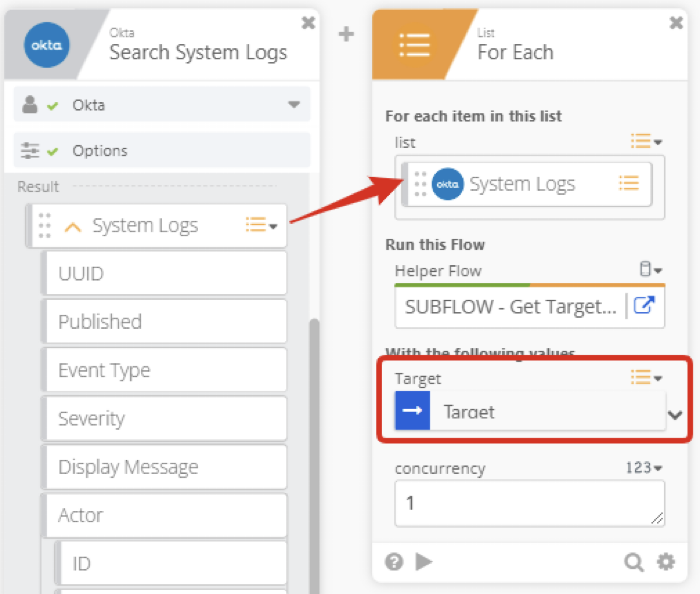Click the Okta logo on Search System Logs card
Image resolution: width=700 pixels, height=594 pixels.
tap(46, 45)
